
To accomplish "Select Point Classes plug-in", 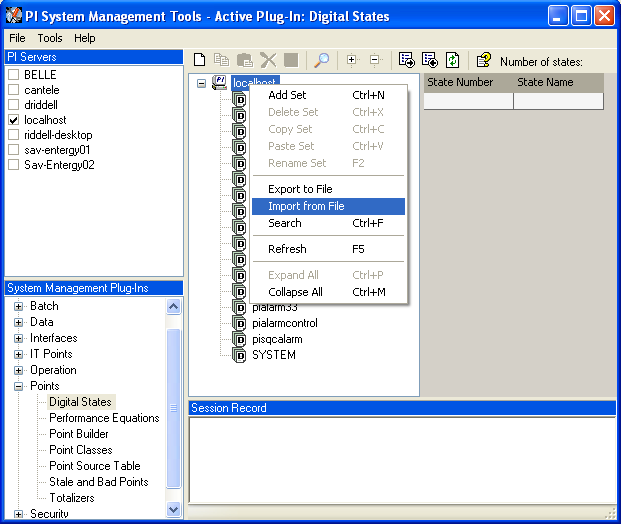I will coord(81,450).
